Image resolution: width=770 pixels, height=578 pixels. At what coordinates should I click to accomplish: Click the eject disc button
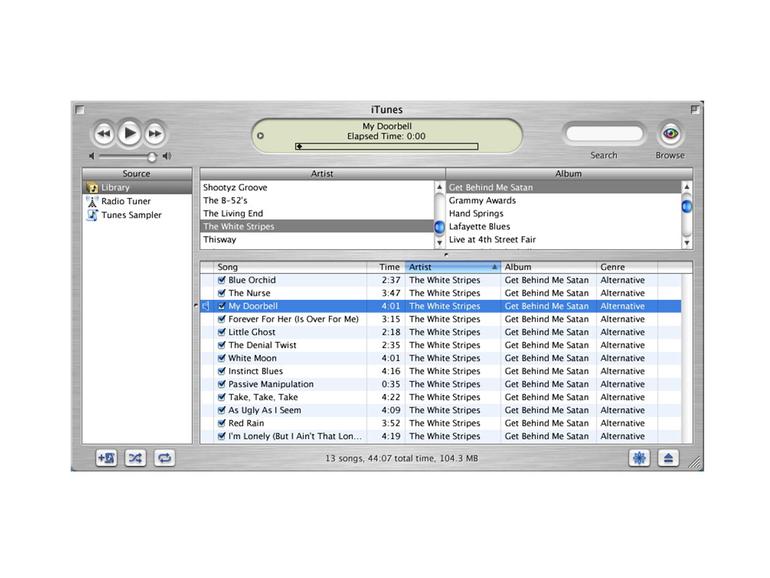pyautogui.click(x=668, y=458)
